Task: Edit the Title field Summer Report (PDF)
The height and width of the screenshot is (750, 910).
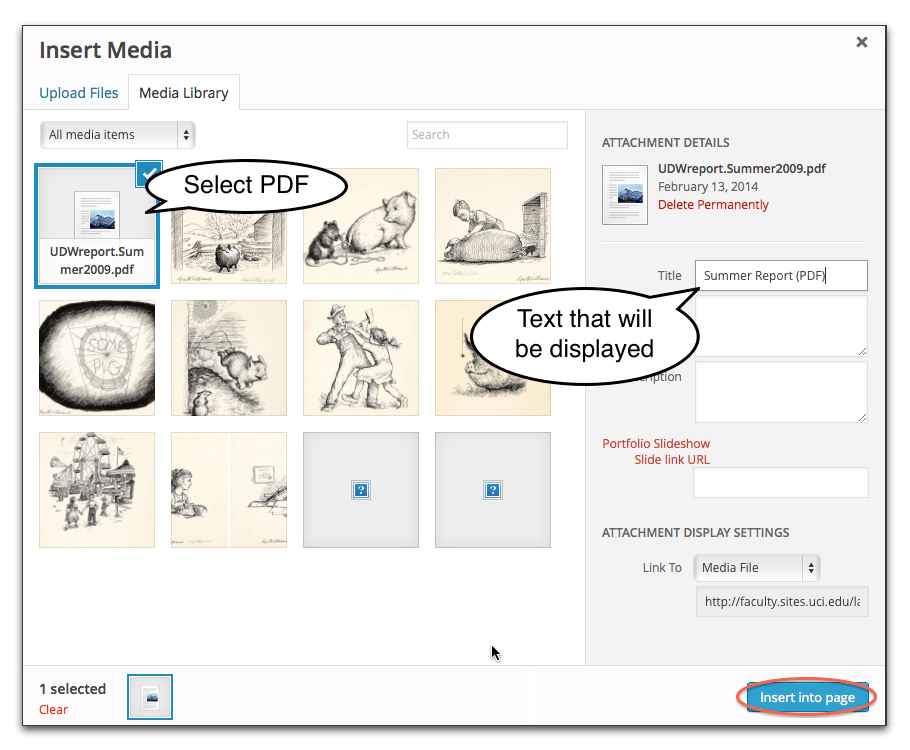Action: click(781, 276)
